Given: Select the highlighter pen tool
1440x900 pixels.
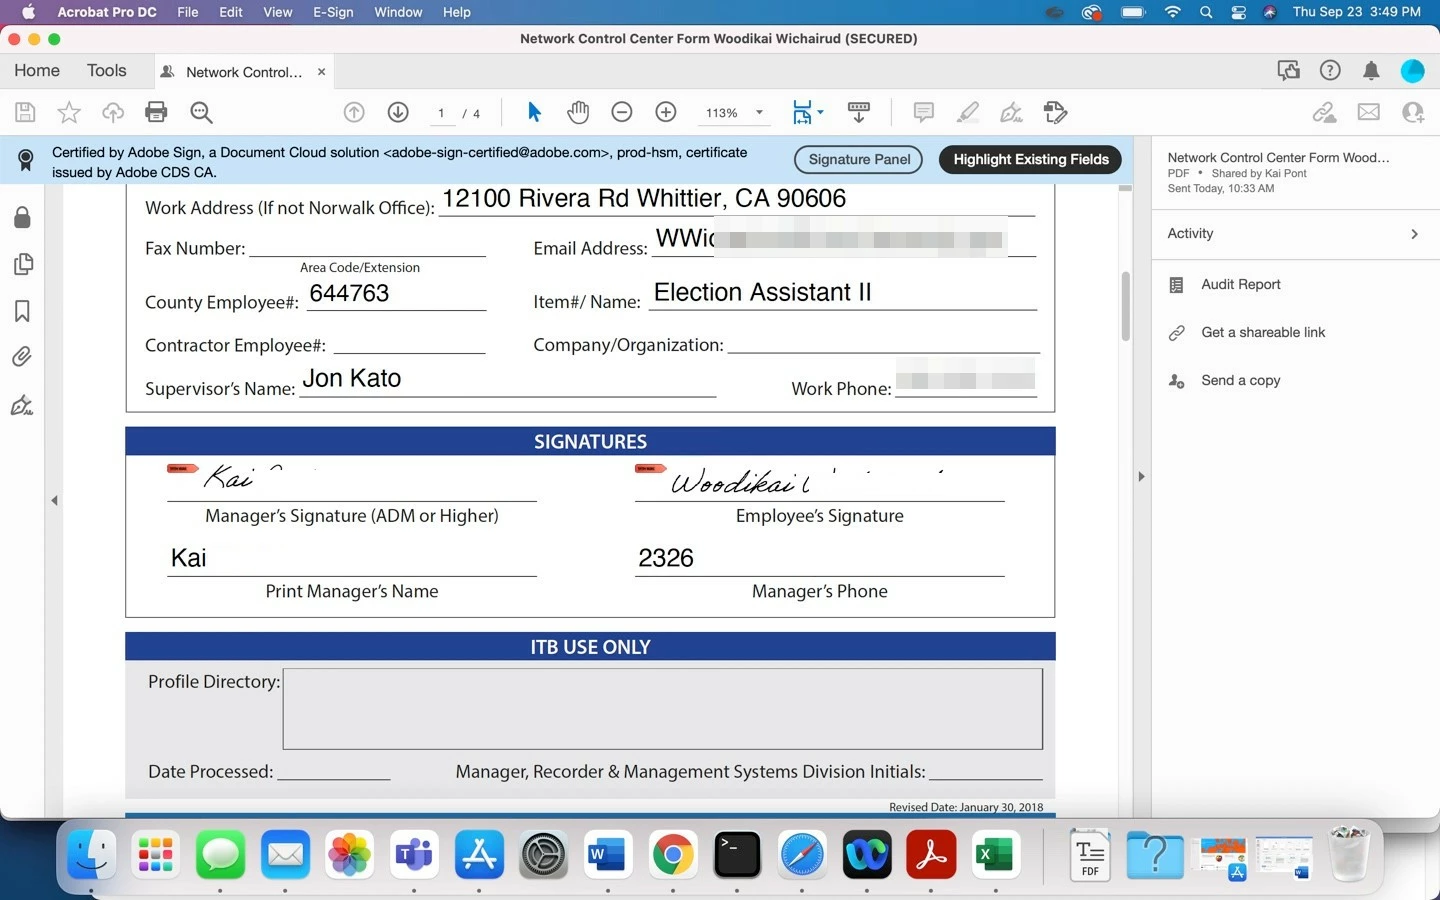Looking at the screenshot, I should [968, 112].
